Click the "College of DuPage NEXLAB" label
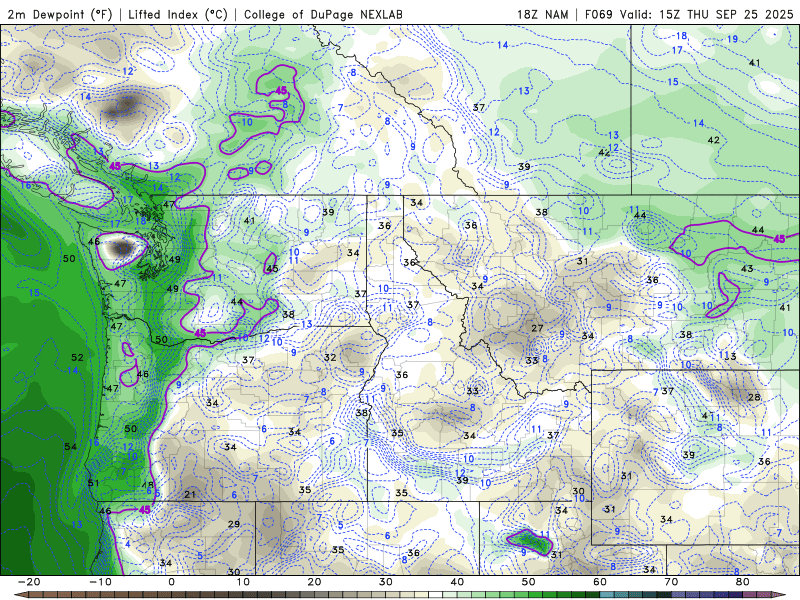 click(x=323, y=14)
